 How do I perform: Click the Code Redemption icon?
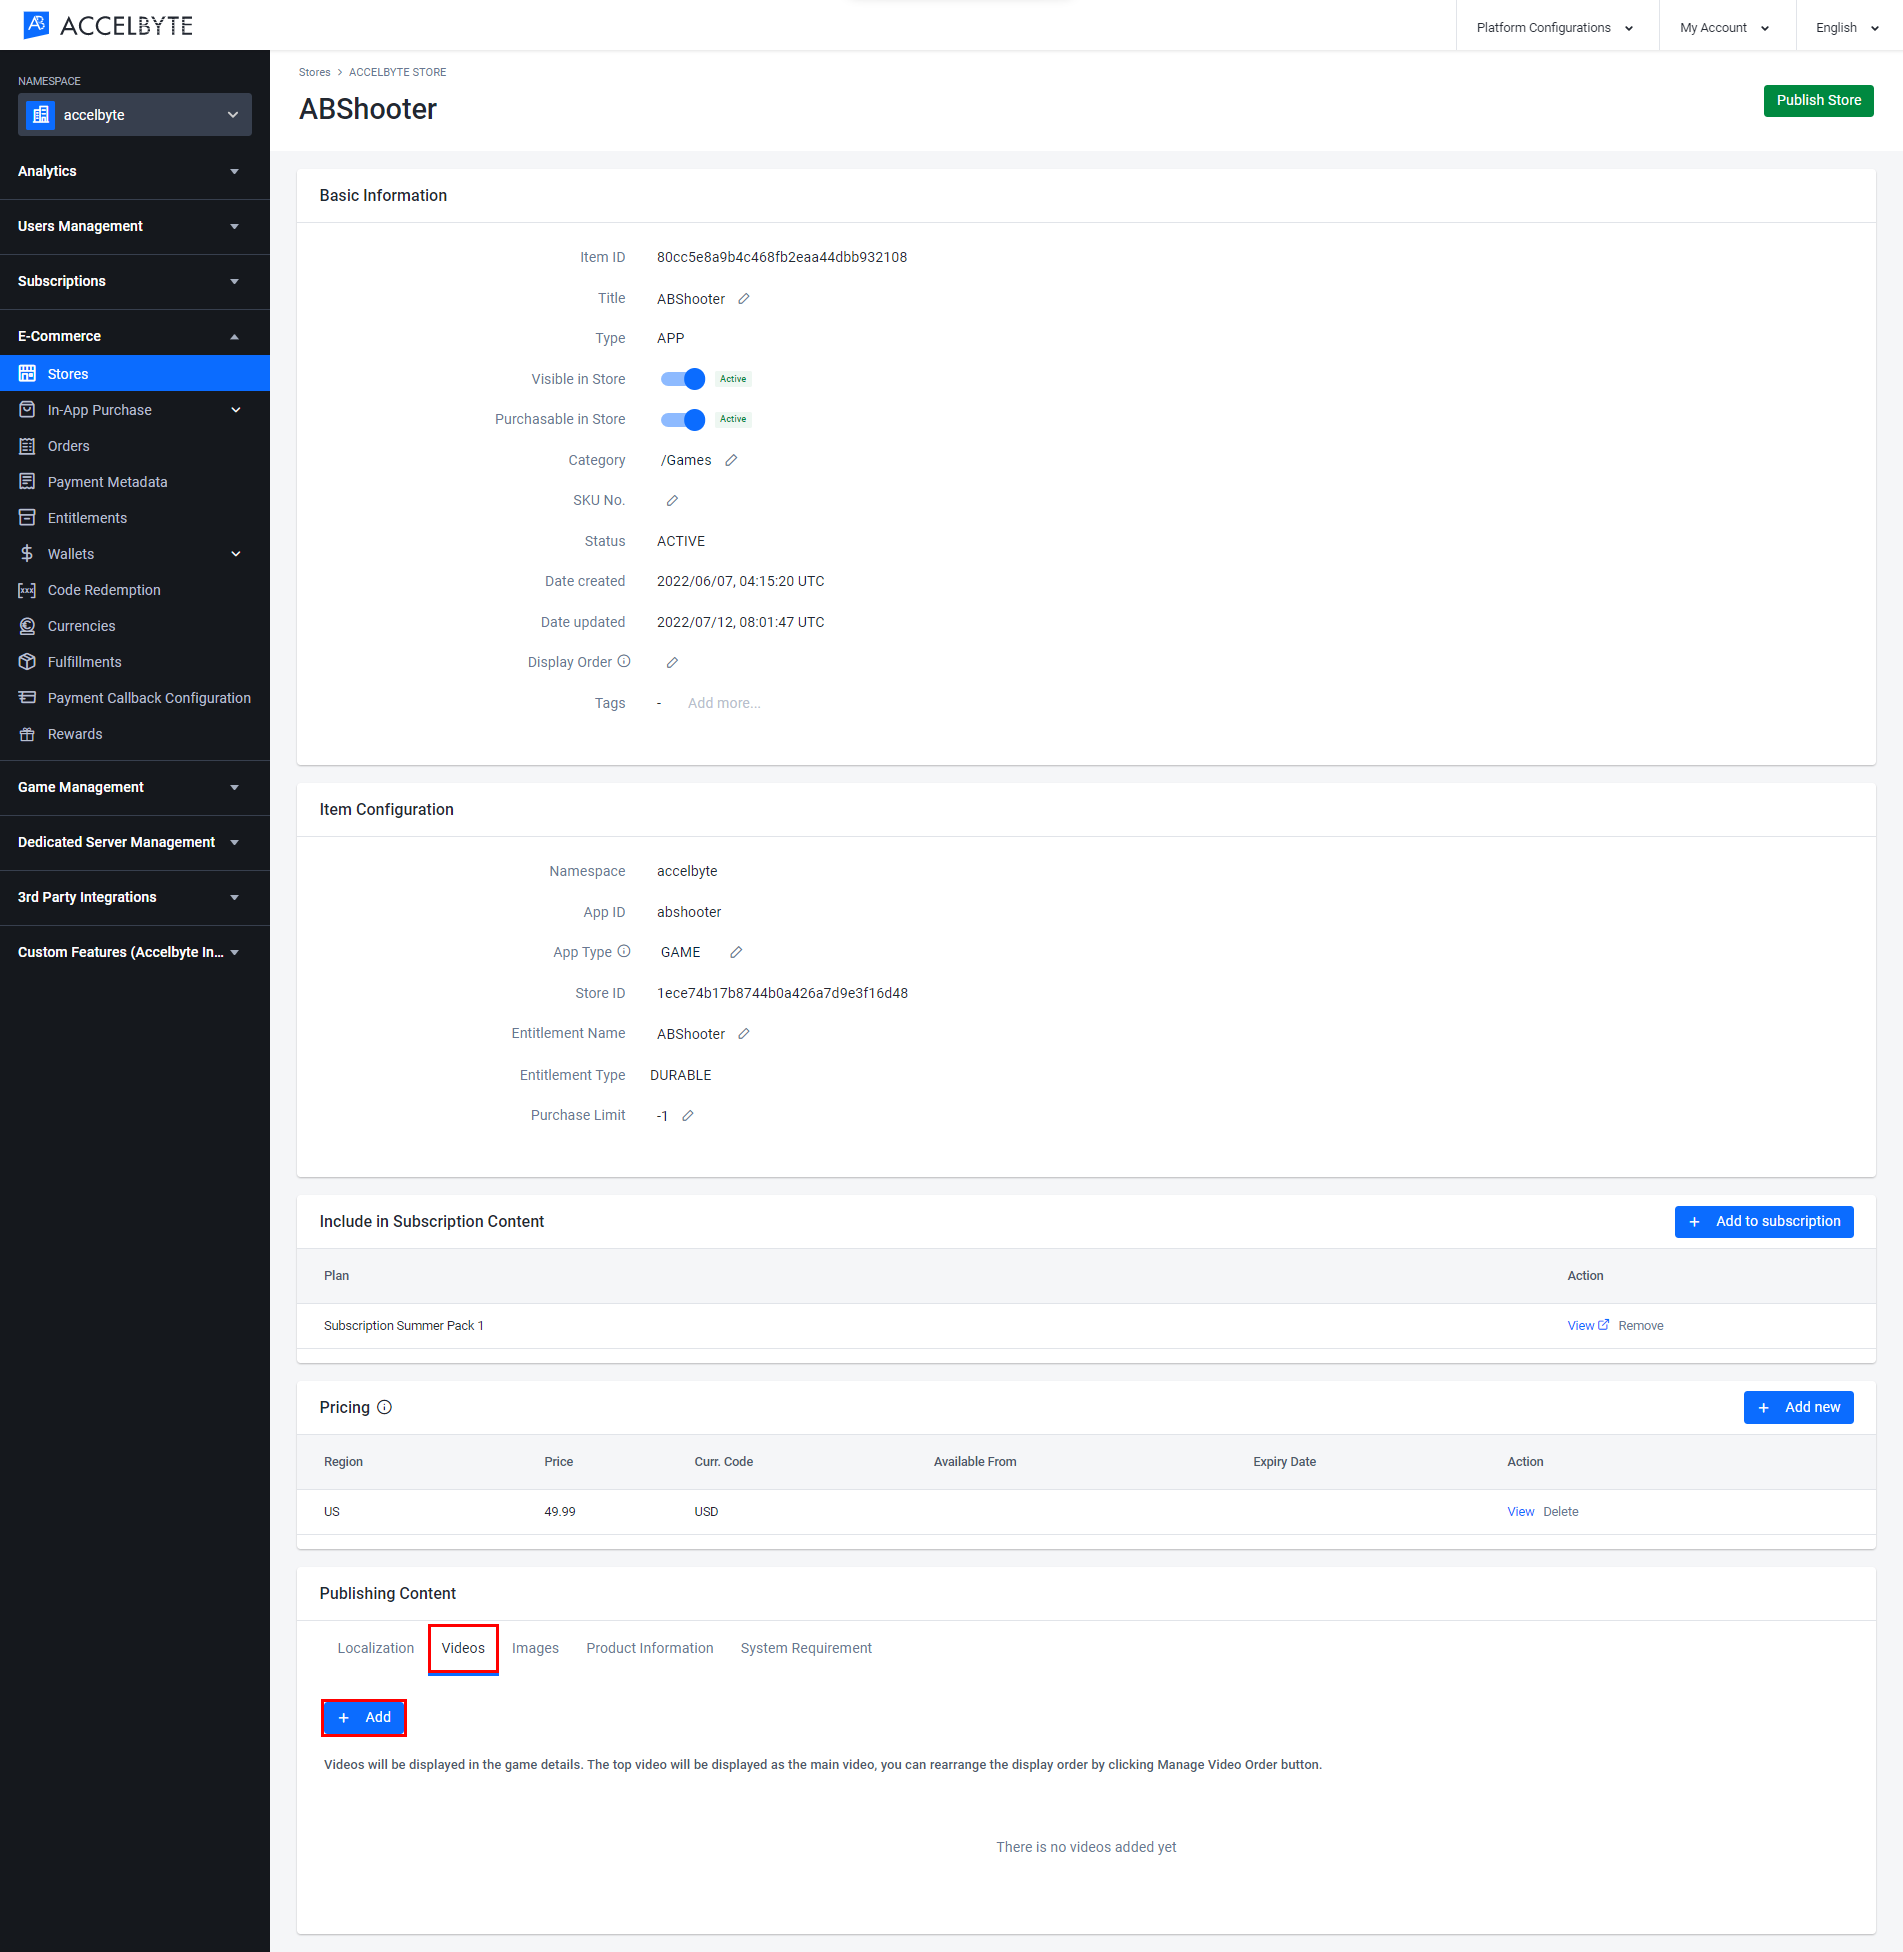[27, 590]
